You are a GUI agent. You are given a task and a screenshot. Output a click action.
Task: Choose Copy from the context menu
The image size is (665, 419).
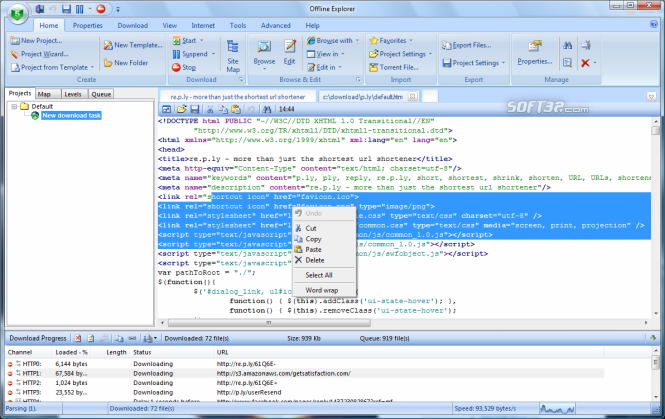(x=324, y=239)
